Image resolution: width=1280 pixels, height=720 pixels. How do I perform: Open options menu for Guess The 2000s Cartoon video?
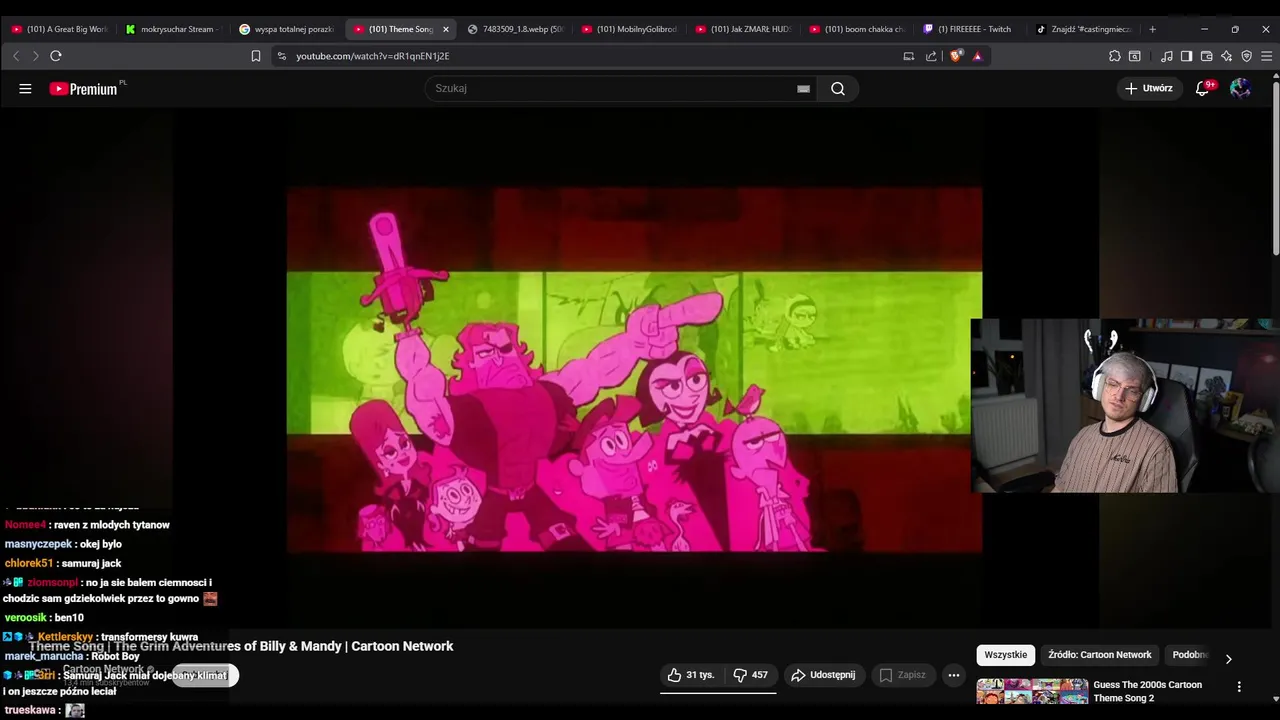pyautogui.click(x=1239, y=687)
